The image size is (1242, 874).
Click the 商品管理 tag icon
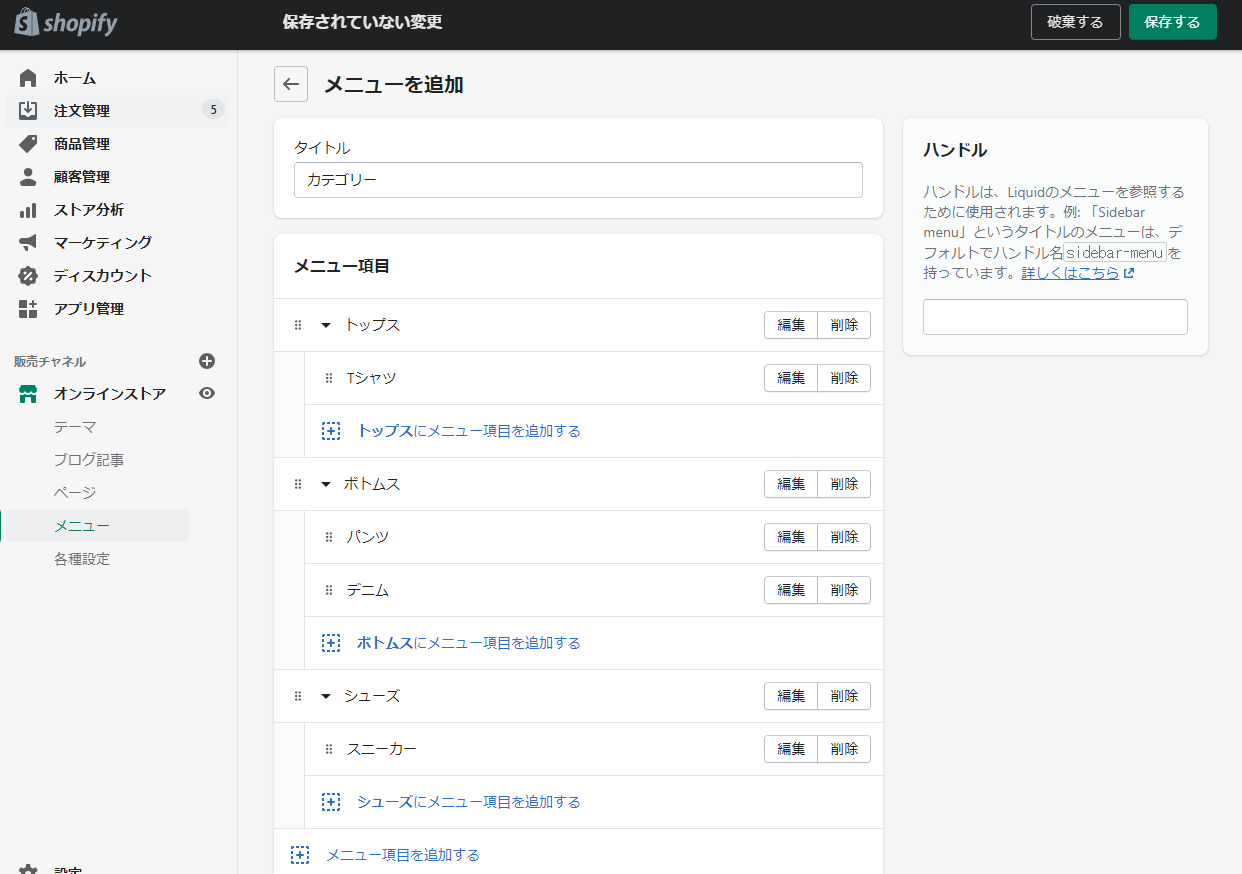pyautogui.click(x=28, y=144)
